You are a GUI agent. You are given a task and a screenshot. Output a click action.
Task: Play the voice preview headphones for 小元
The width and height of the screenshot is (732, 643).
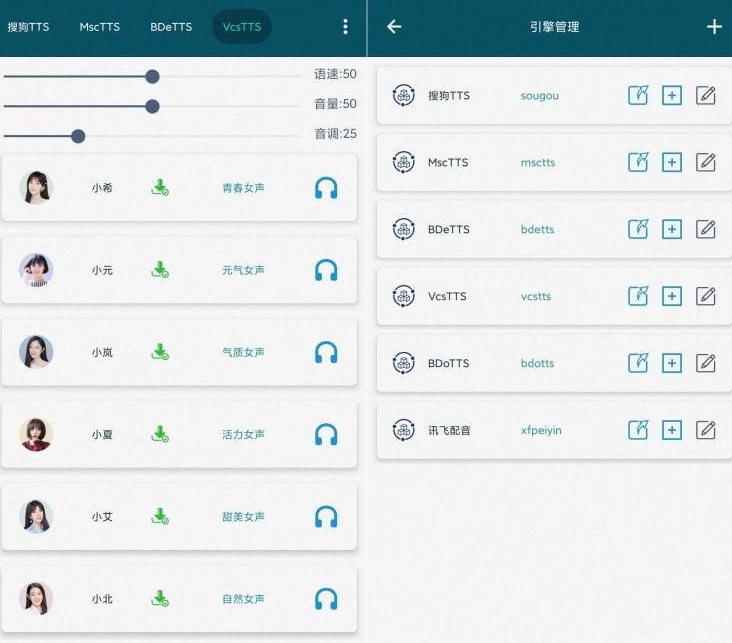click(x=326, y=270)
